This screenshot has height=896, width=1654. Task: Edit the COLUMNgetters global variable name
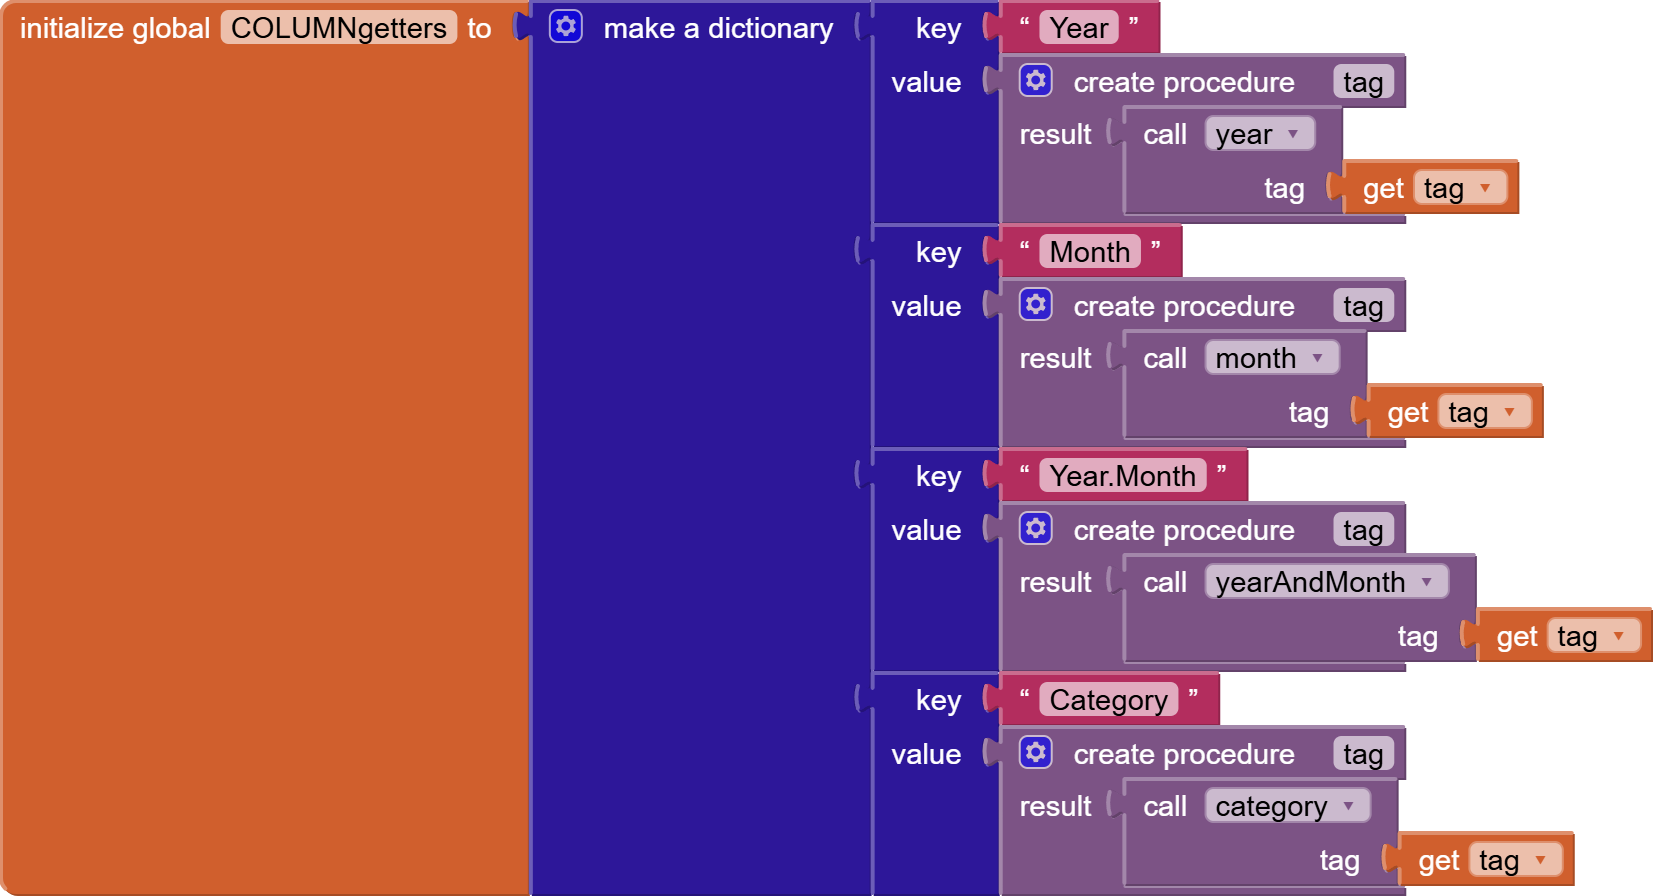point(338,28)
